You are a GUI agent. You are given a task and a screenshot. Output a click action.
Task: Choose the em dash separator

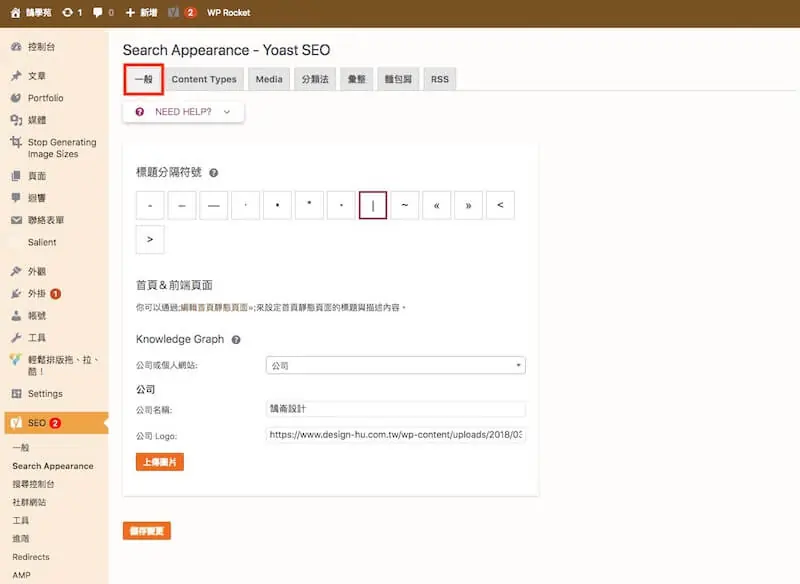[214, 206]
